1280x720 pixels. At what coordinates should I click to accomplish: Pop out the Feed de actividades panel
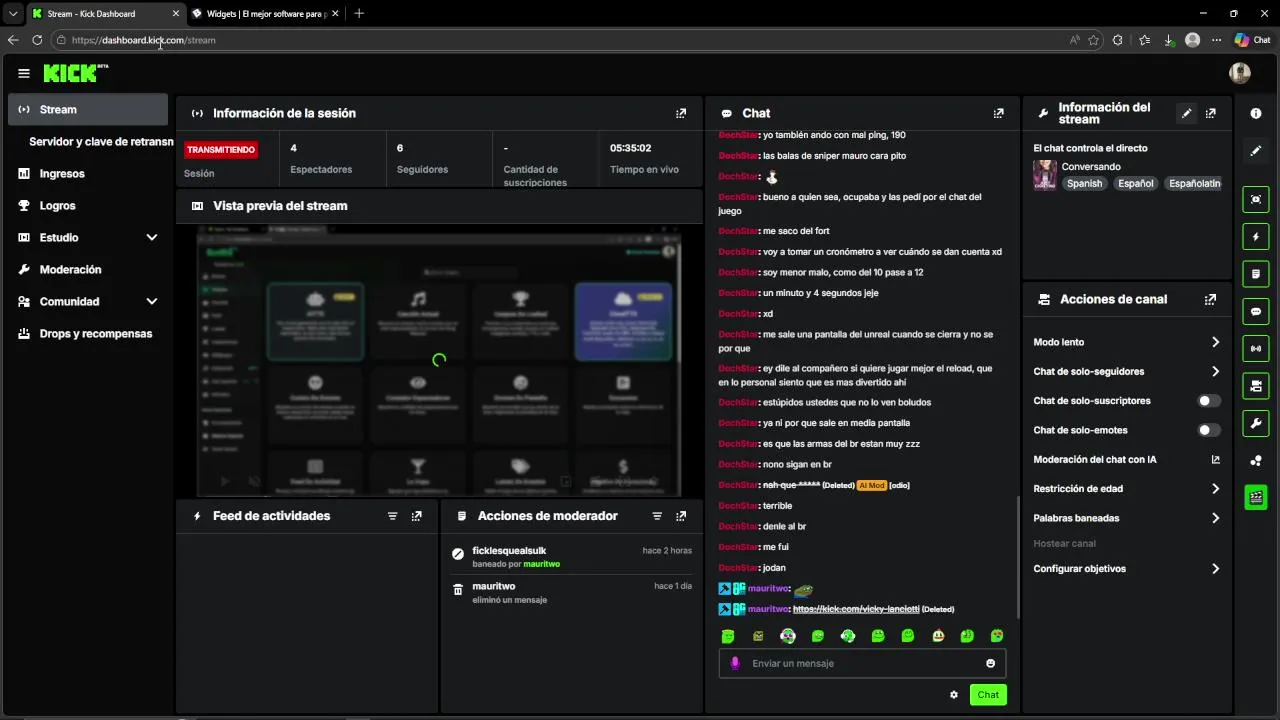point(417,516)
